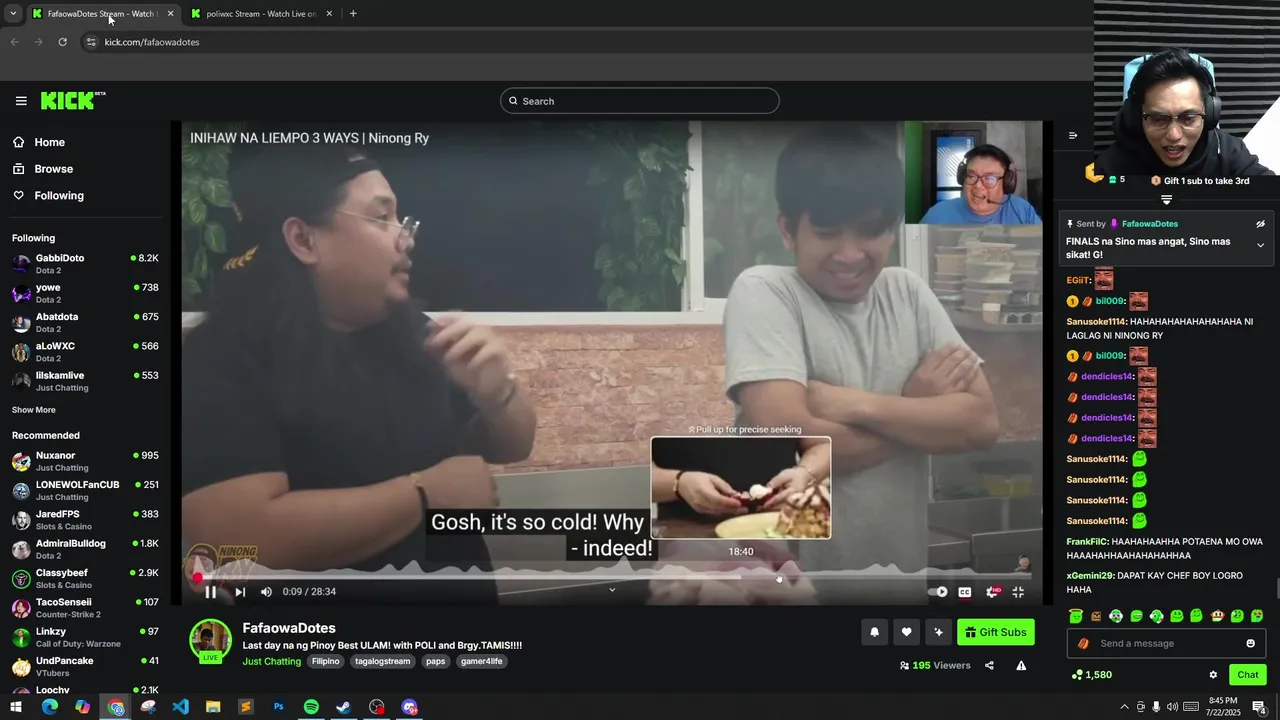Image resolution: width=1280 pixels, height=720 pixels.
Task: Open Photoshop from taskbar
Action: click(278, 707)
